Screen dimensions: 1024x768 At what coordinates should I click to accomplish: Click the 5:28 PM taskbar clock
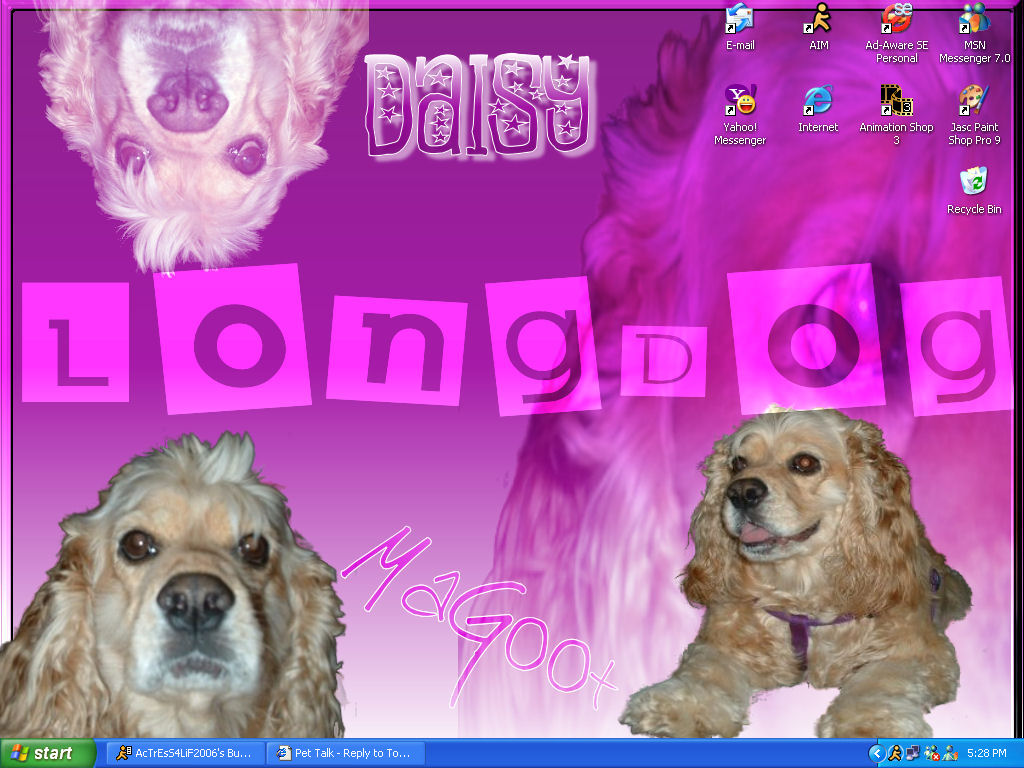987,754
